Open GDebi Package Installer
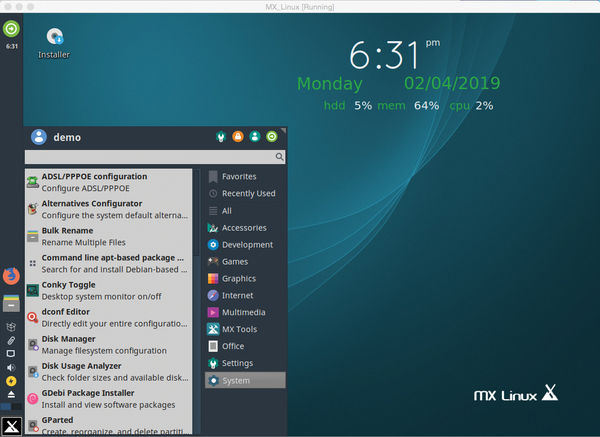The height and width of the screenshot is (437, 600). point(109,399)
